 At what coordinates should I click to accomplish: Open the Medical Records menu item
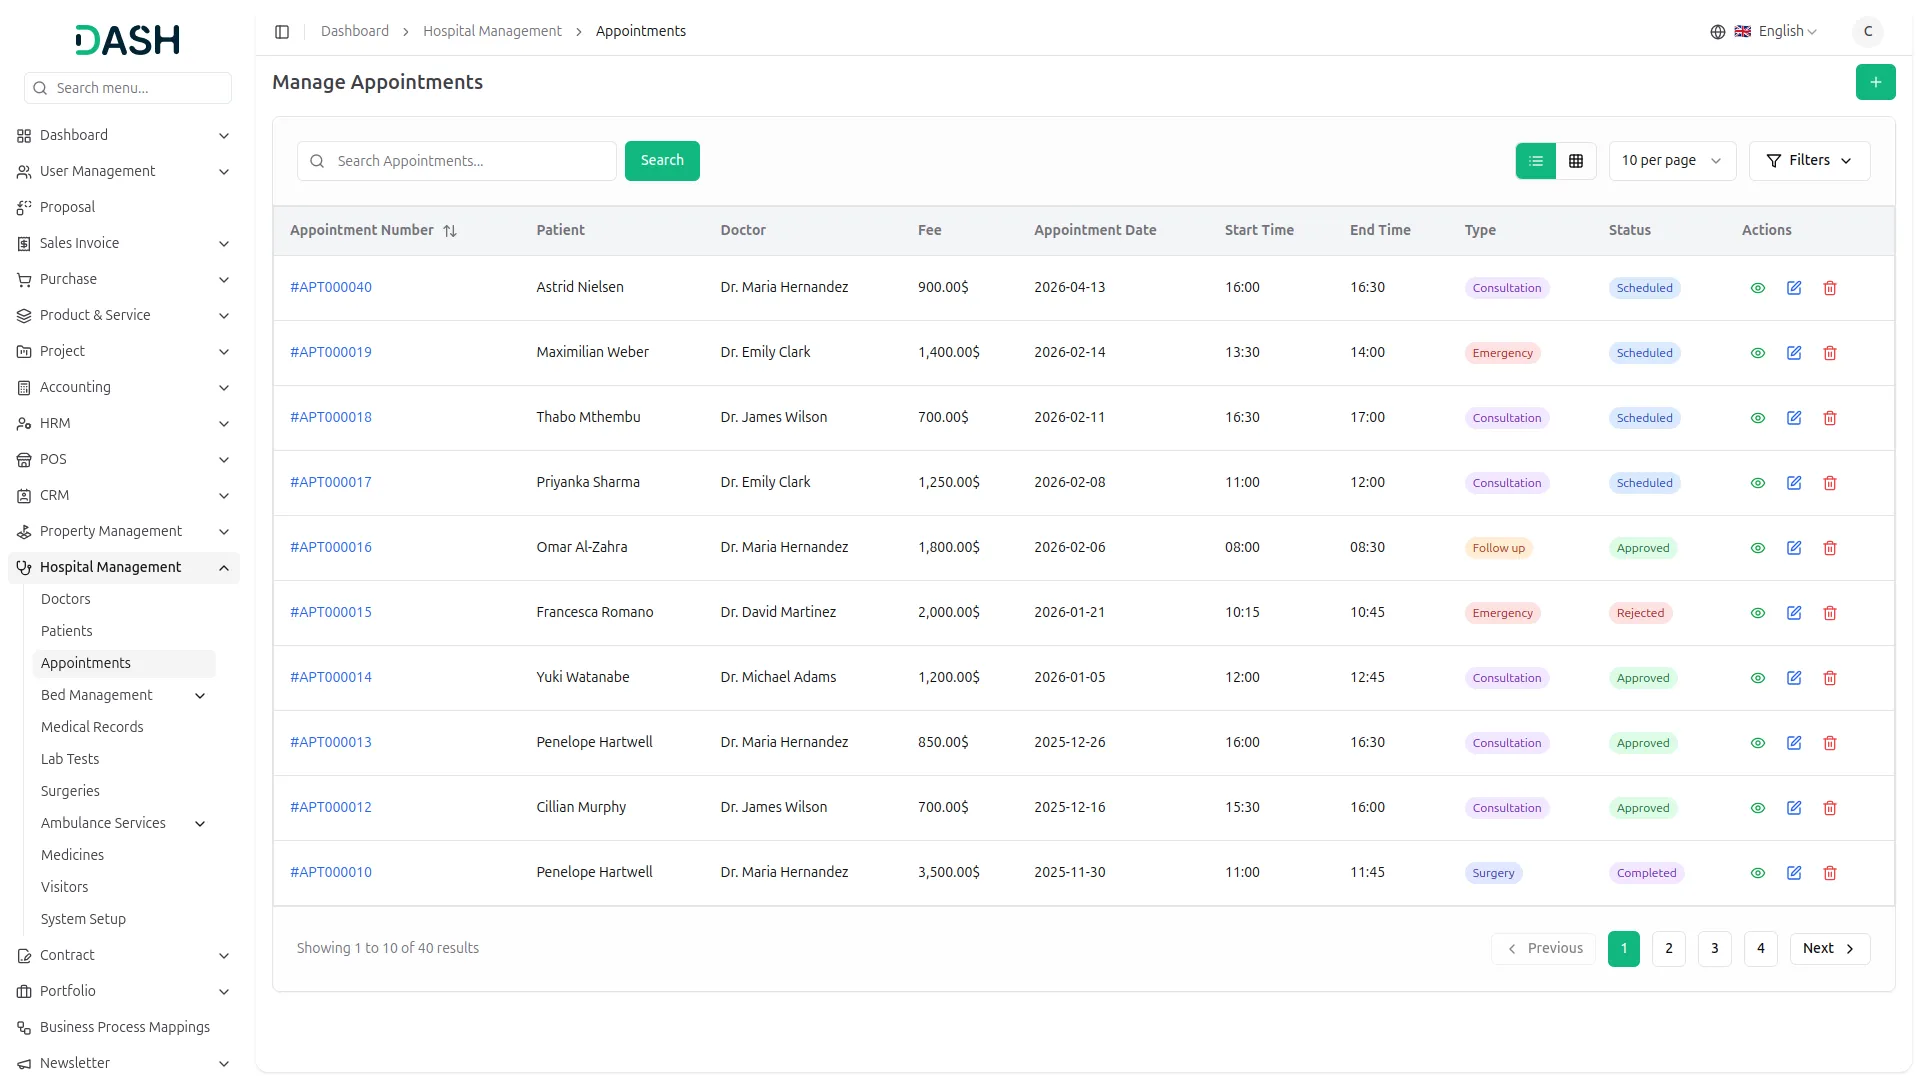coord(92,727)
